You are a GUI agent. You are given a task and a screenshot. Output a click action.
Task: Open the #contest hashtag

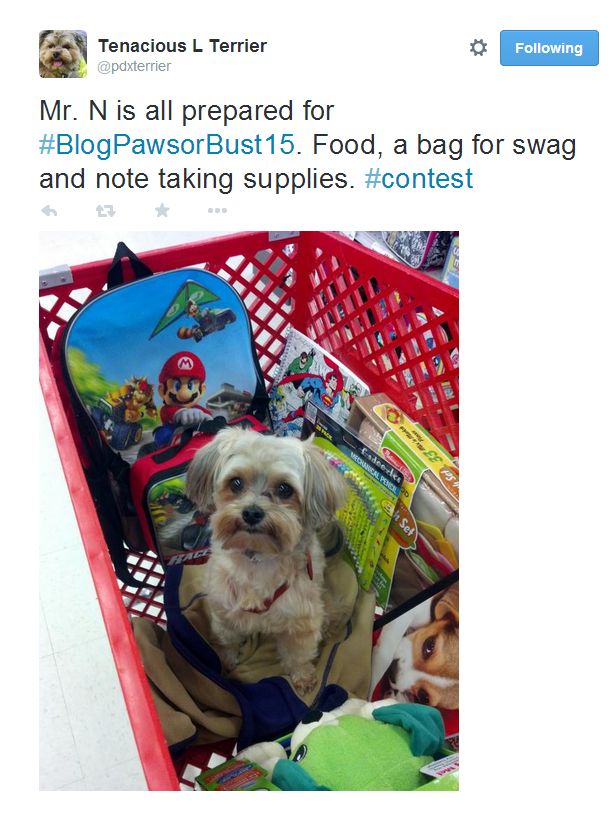tap(418, 179)
